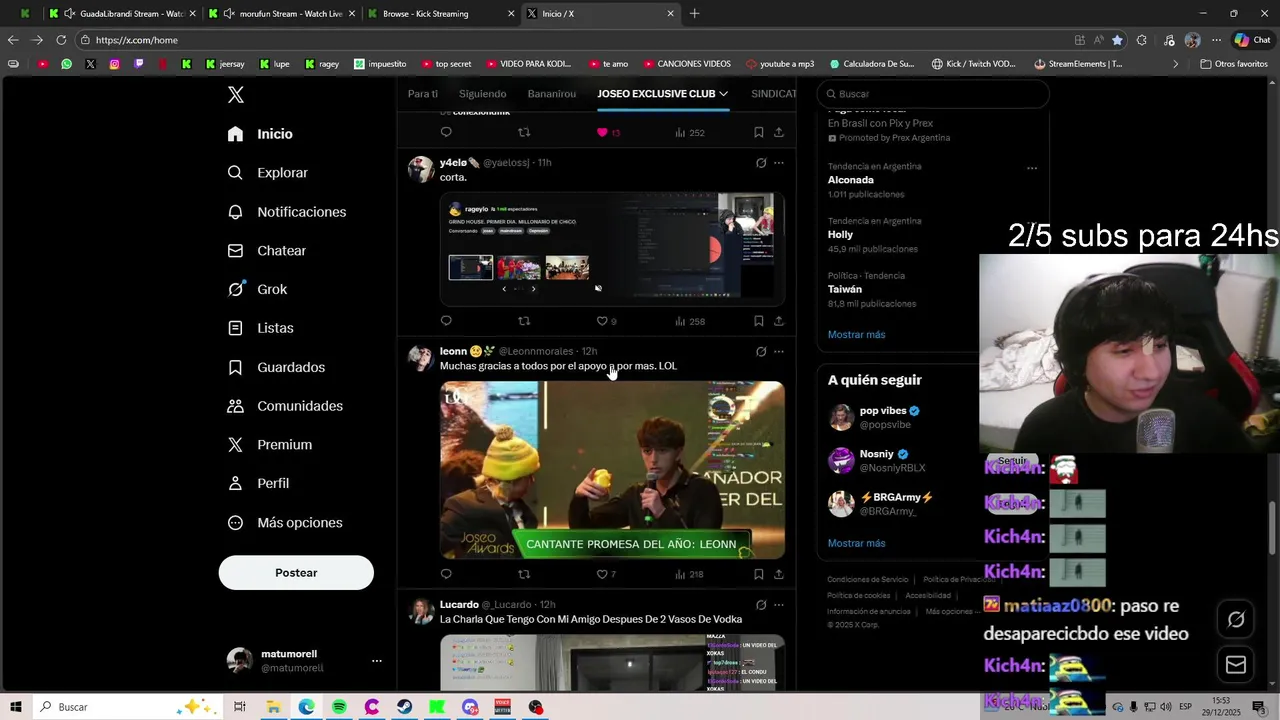Image resolution: width=1280 pixels, height=720 pixels.
Task: Open the Explorar search icon in sidebar
Action: click(x=235, y=173)
